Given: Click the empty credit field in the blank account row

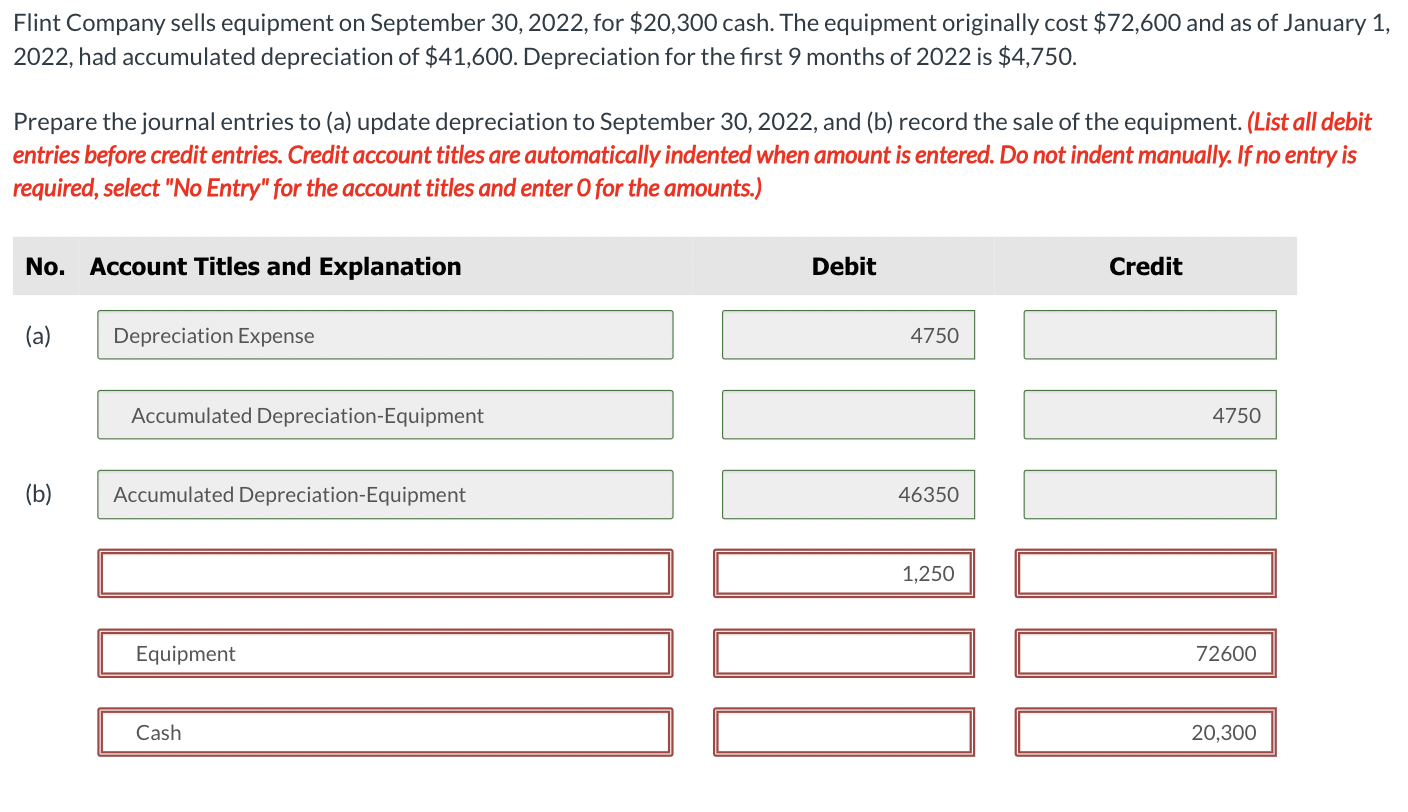Looking at the screenshot, I should click(x=1144, y=573).
